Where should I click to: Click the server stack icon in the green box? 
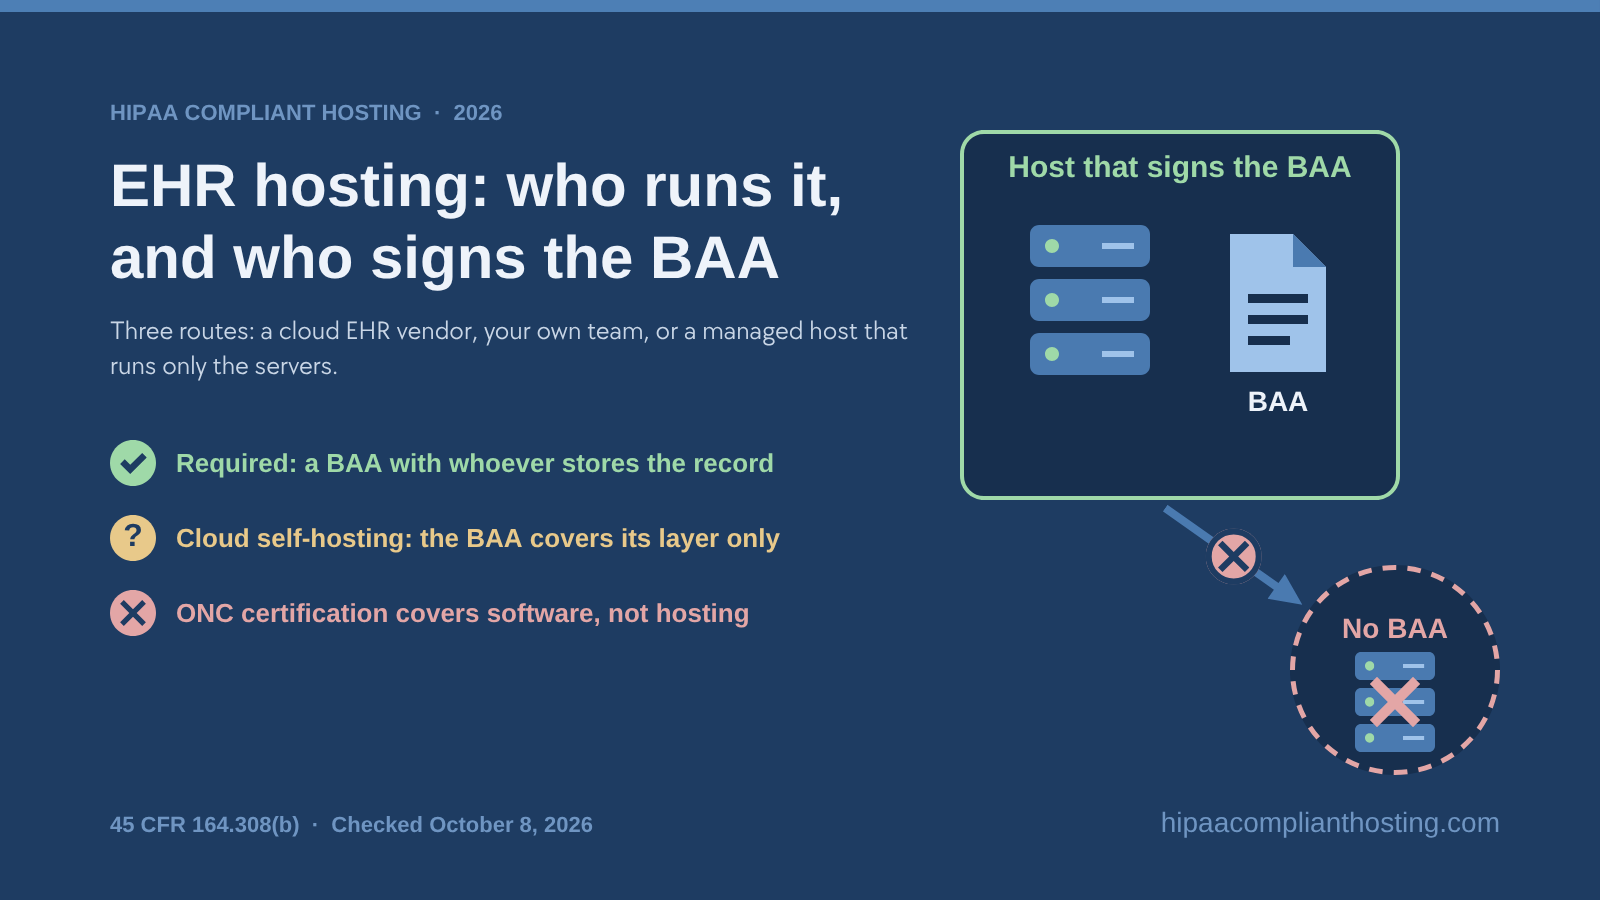point(1090,300)
